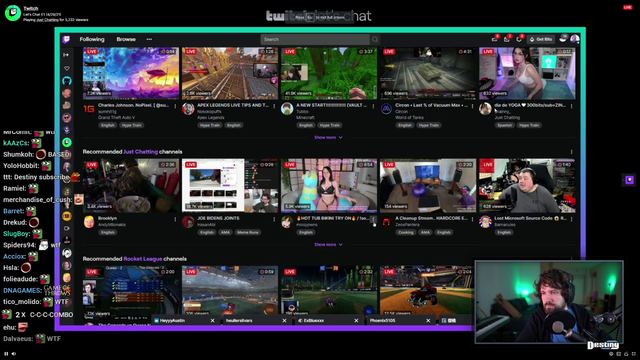The height and width of the screenshot is (360, 640).
Task: Click the Lost Microsoft Source Code stream title
Action: [530, 218]
